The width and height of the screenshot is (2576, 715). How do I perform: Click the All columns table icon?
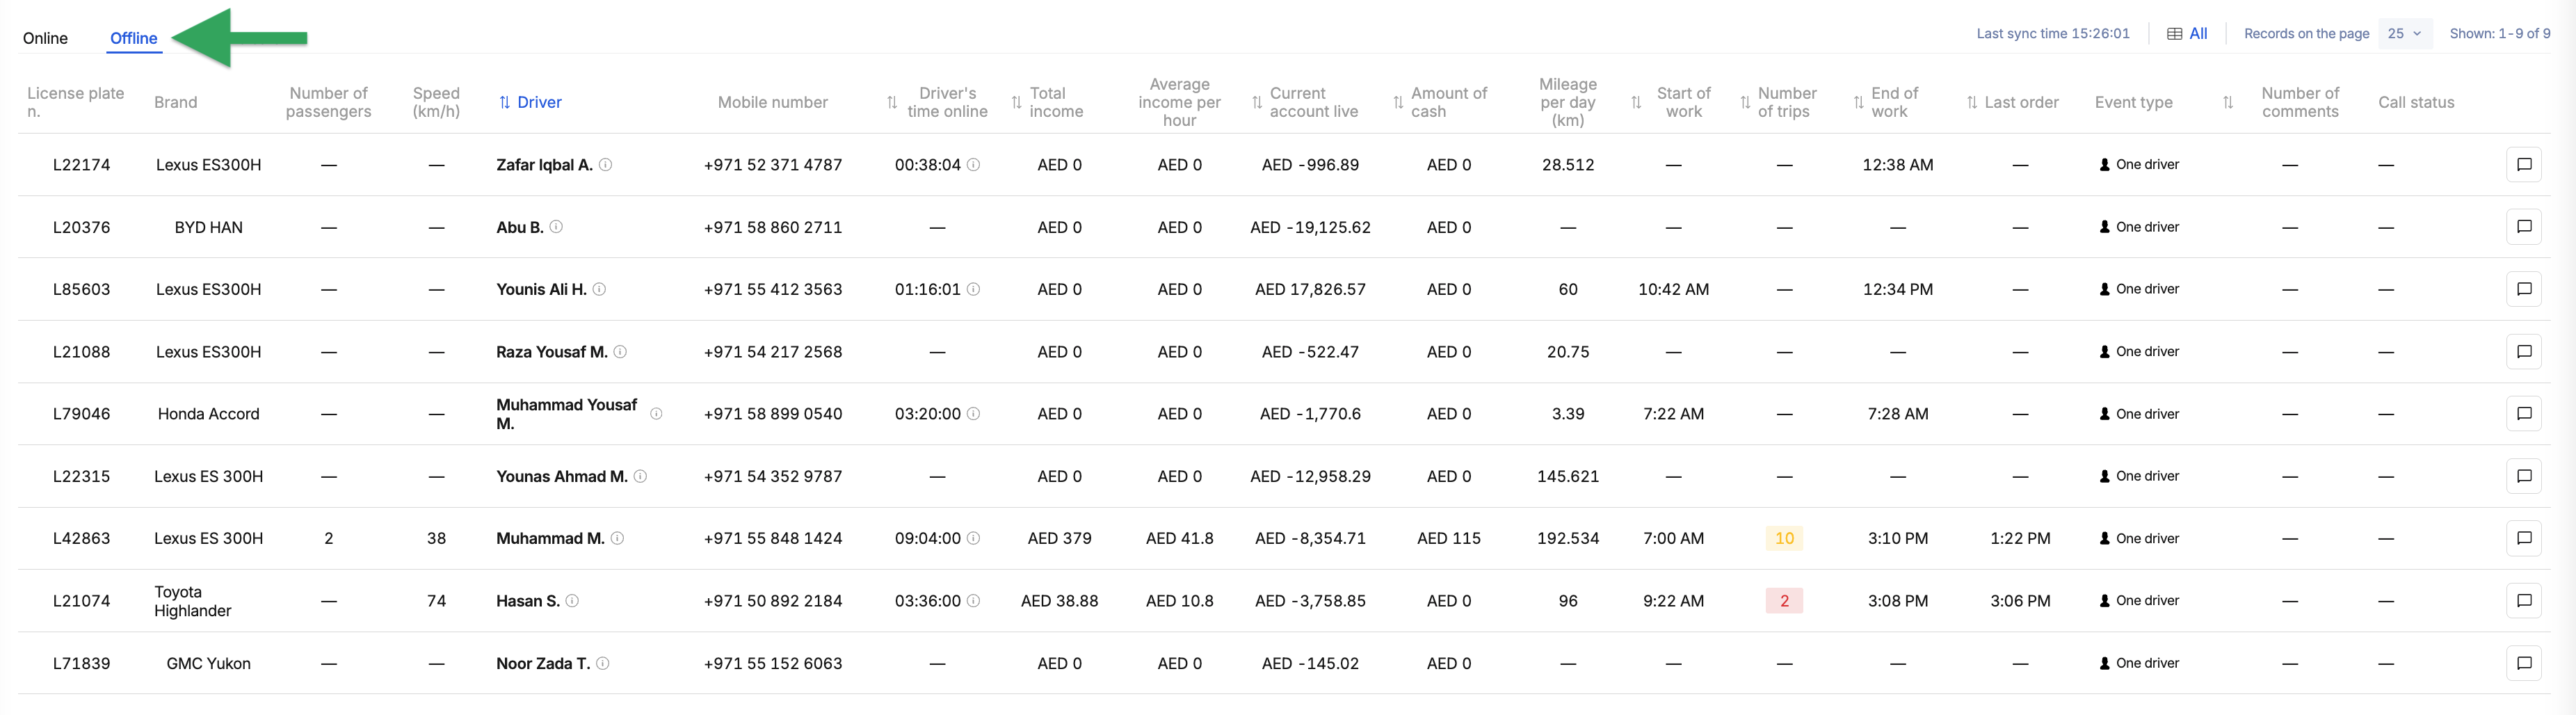[x=2175, y=34]
